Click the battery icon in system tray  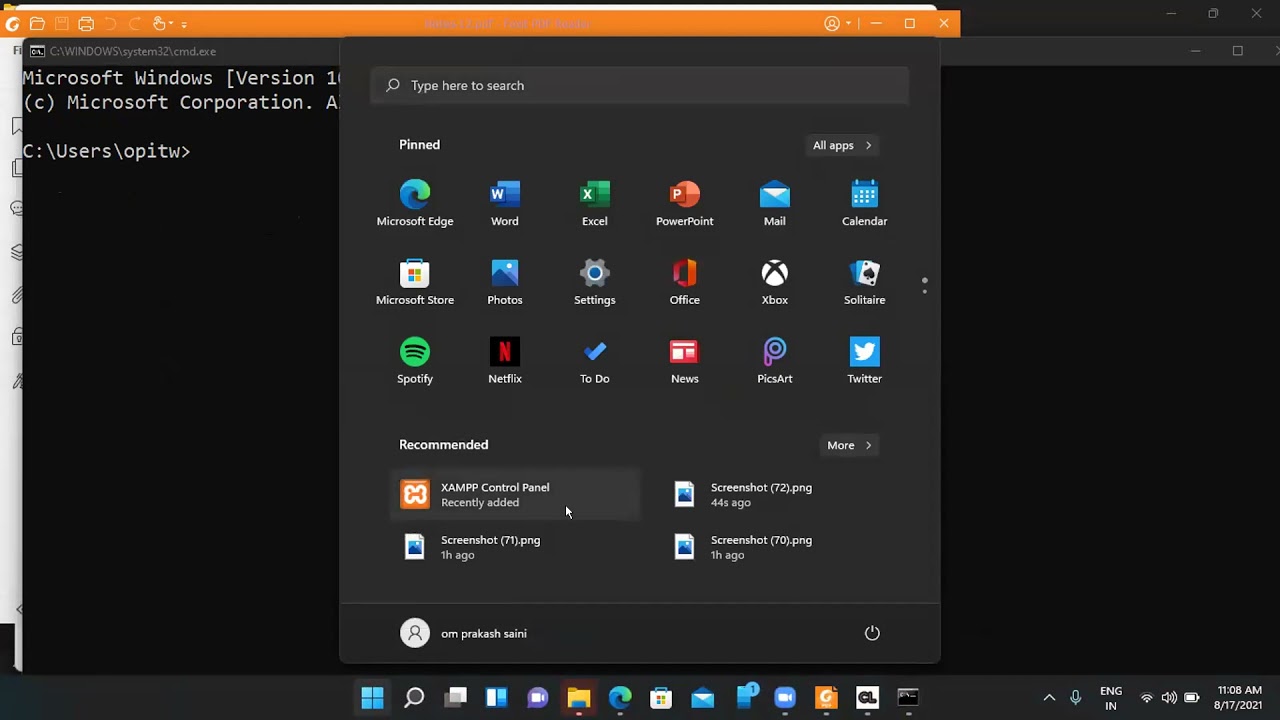(1192, 697)
